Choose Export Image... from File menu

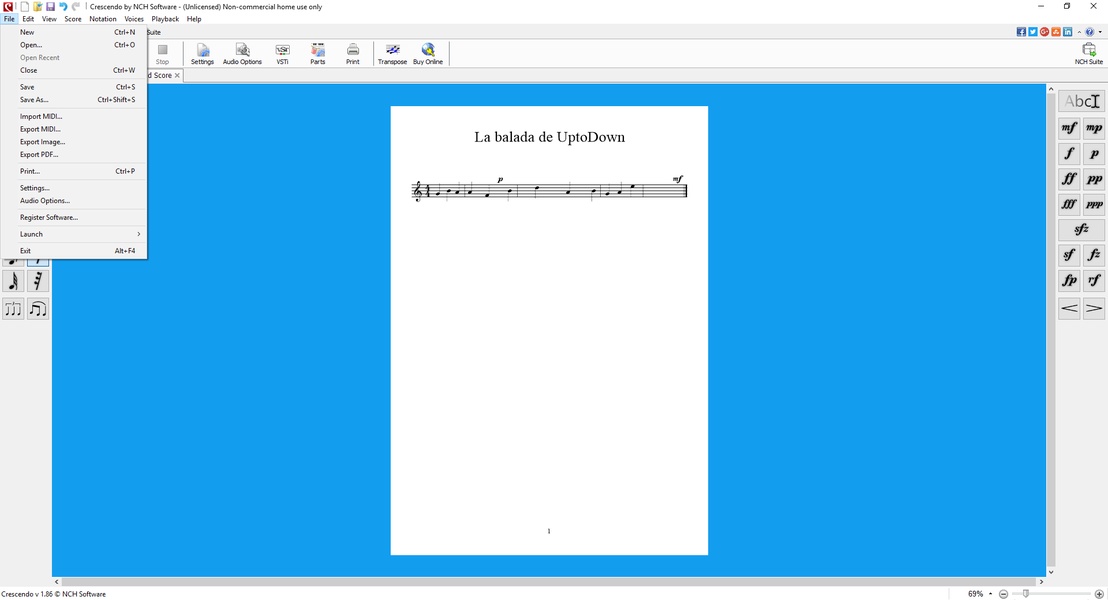74,142
